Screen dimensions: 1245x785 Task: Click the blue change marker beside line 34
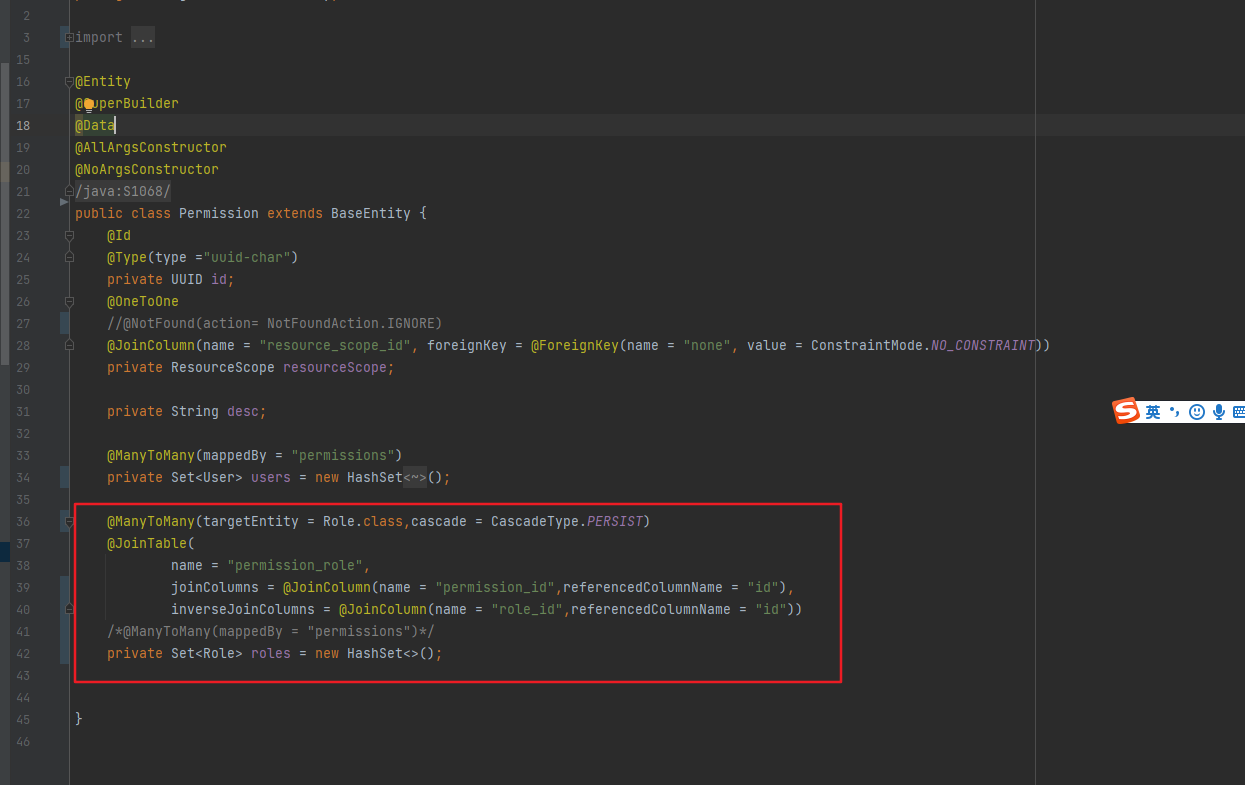64,477
